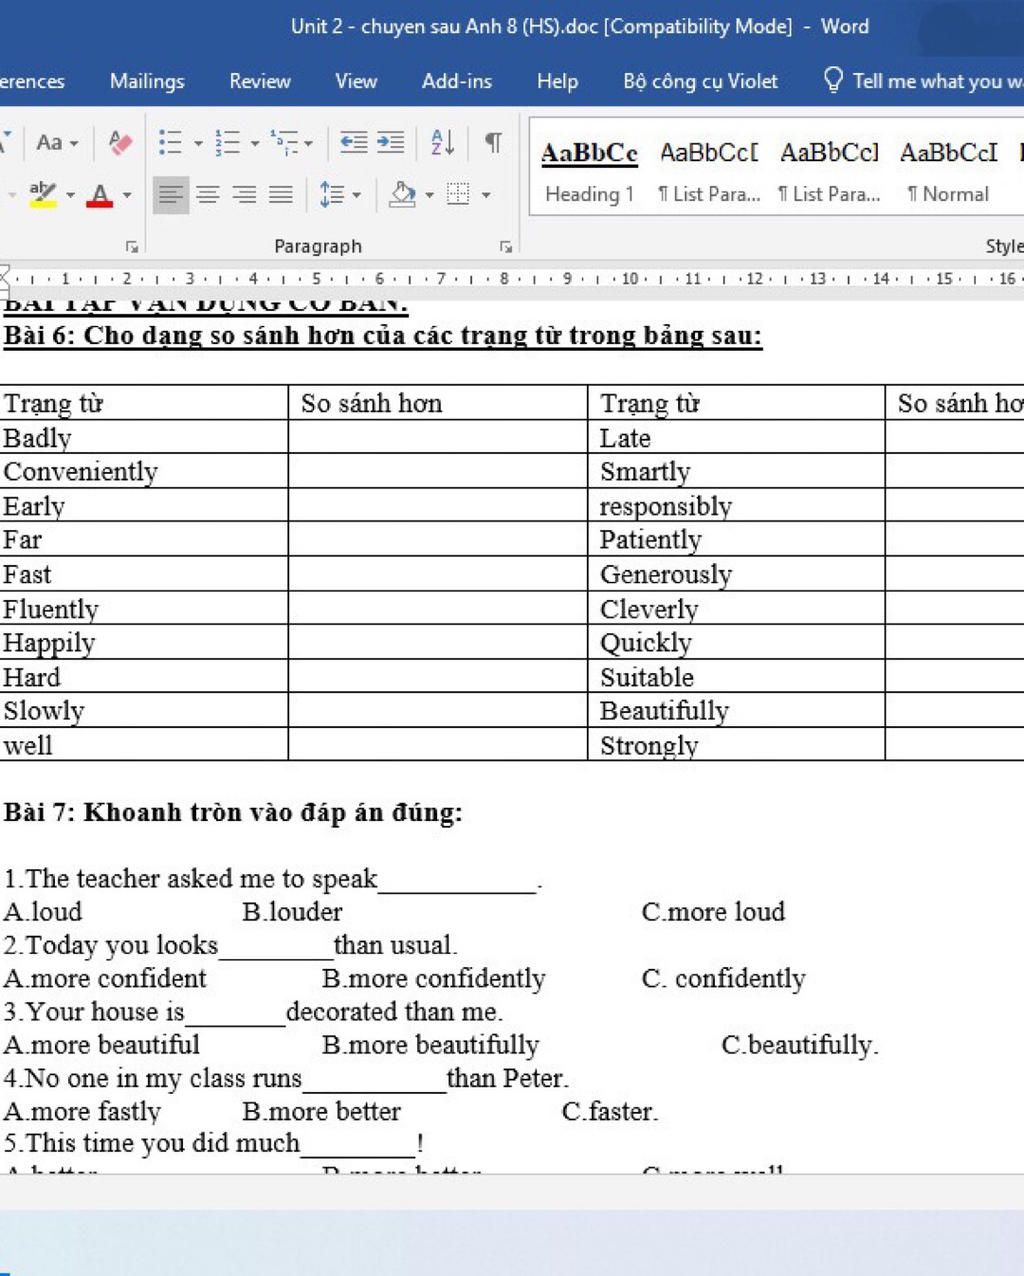Apply red font color

pyautogui.click(x=99, y=195)
